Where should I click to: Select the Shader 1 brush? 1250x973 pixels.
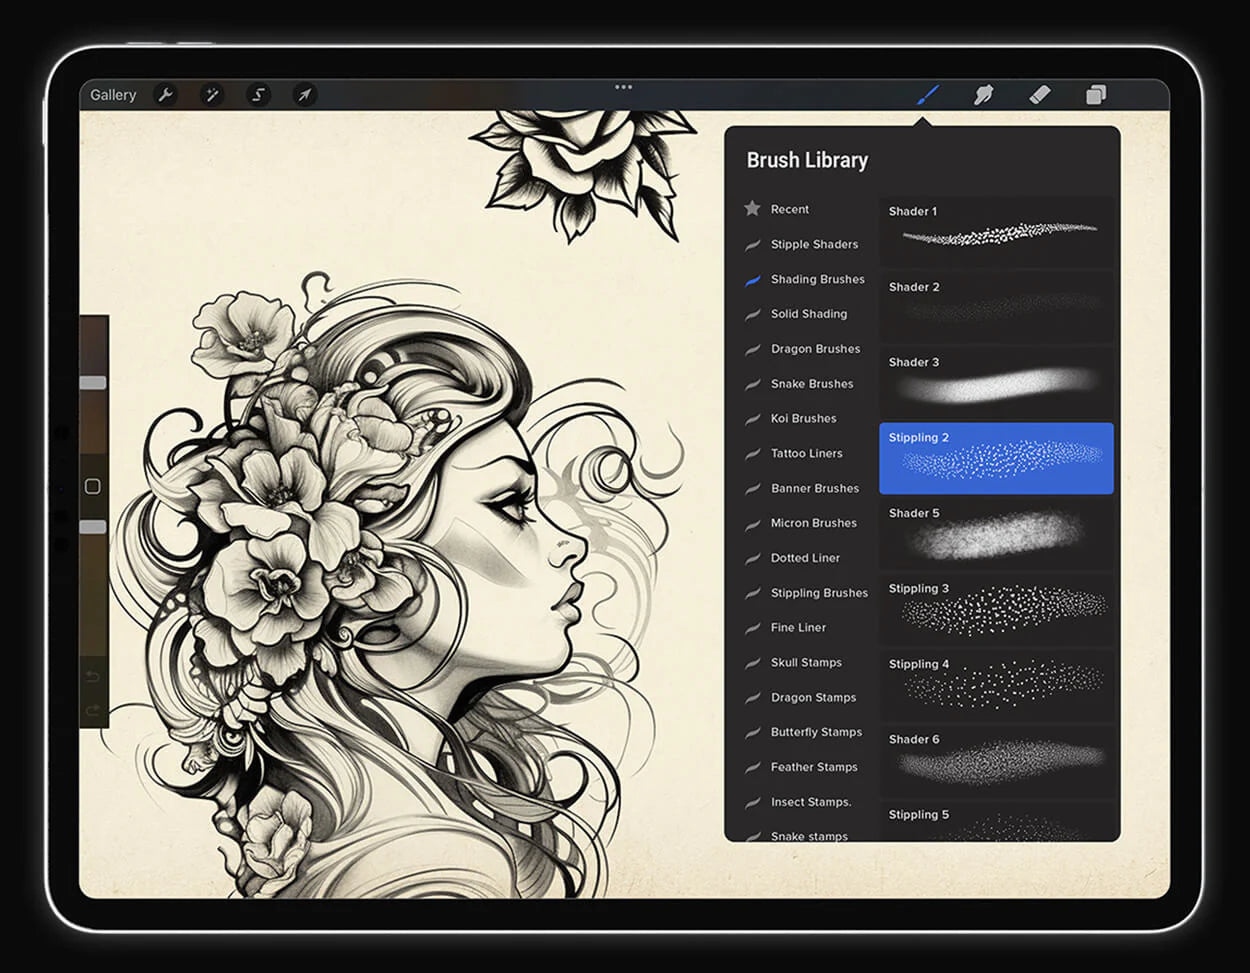(x=996, y=232)
